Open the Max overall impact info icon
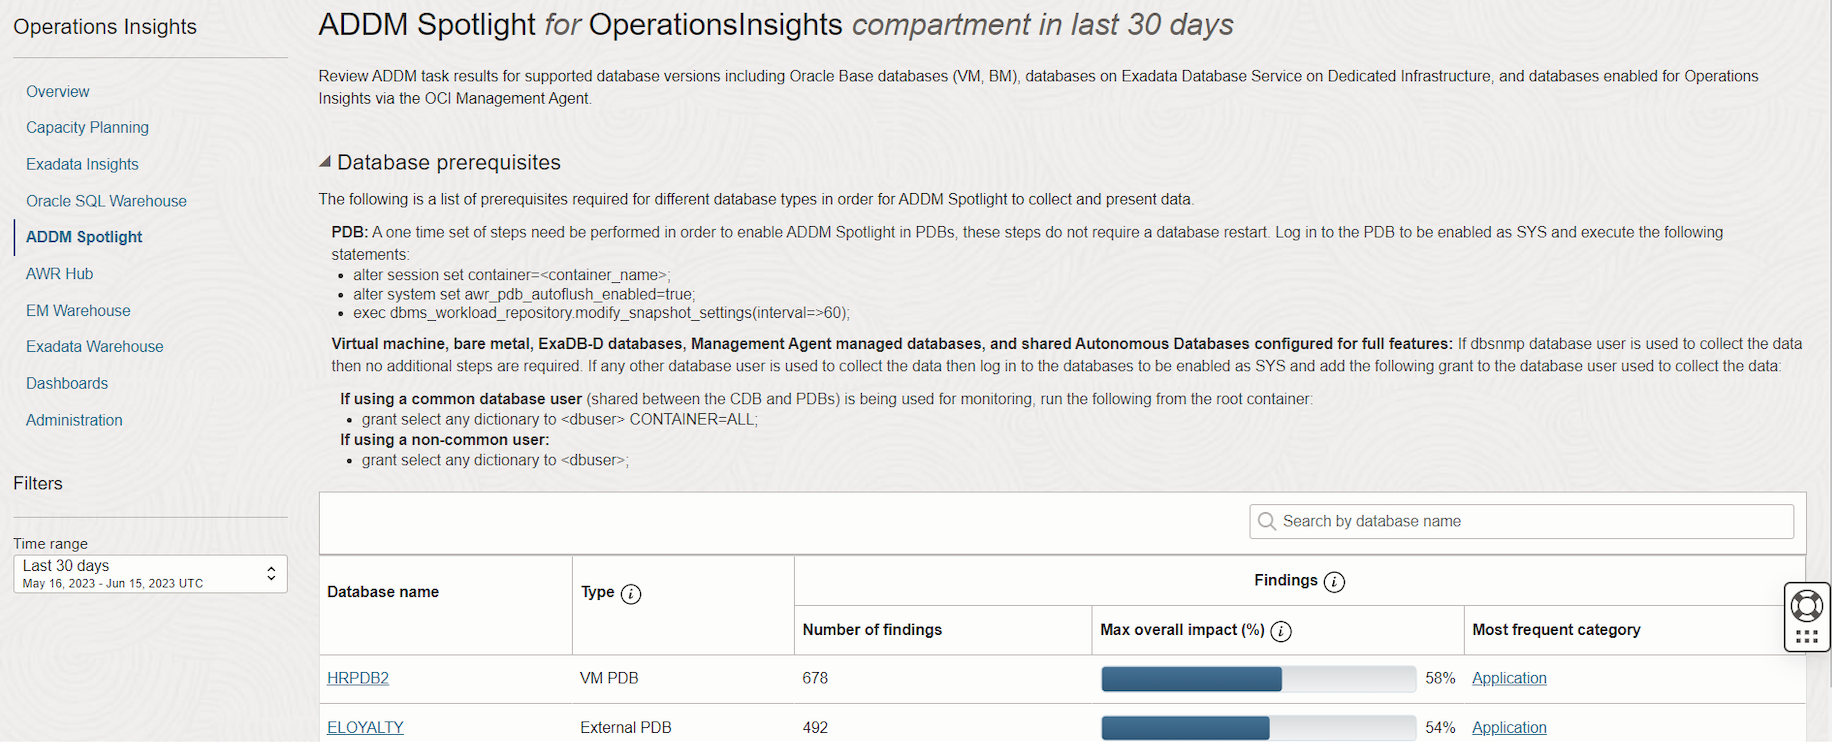Screen dimensions: 1832x742 pyautogui.click(x=1283, y=631)
